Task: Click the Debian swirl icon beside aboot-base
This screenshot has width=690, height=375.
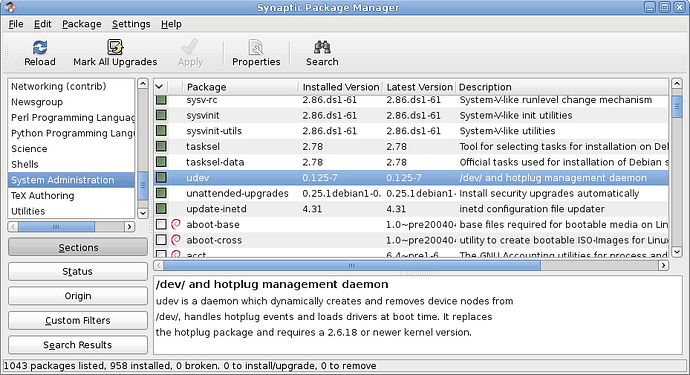Action: [176, 224]
